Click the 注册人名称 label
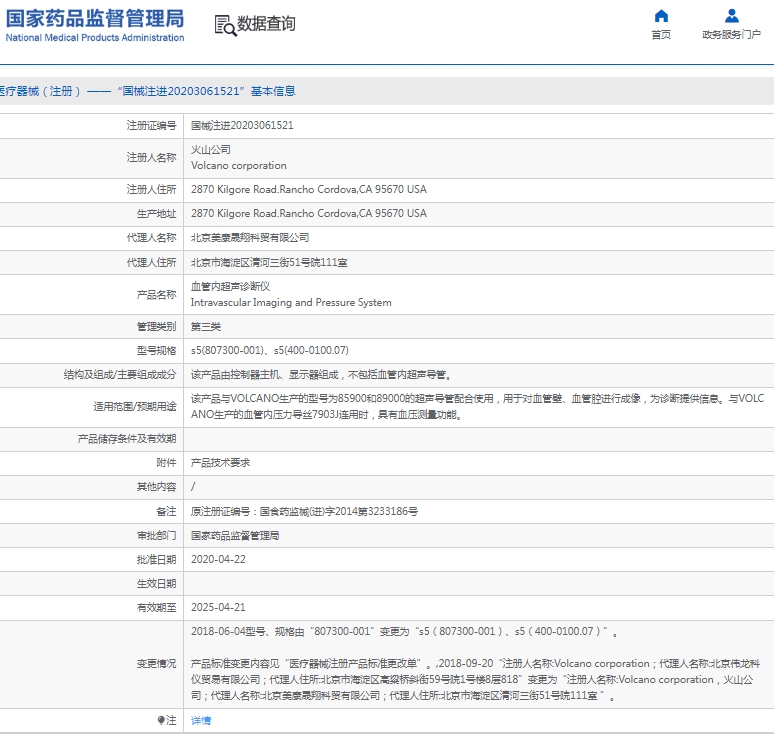Viewport: 774px width, 738px height. tap(151, 157)
